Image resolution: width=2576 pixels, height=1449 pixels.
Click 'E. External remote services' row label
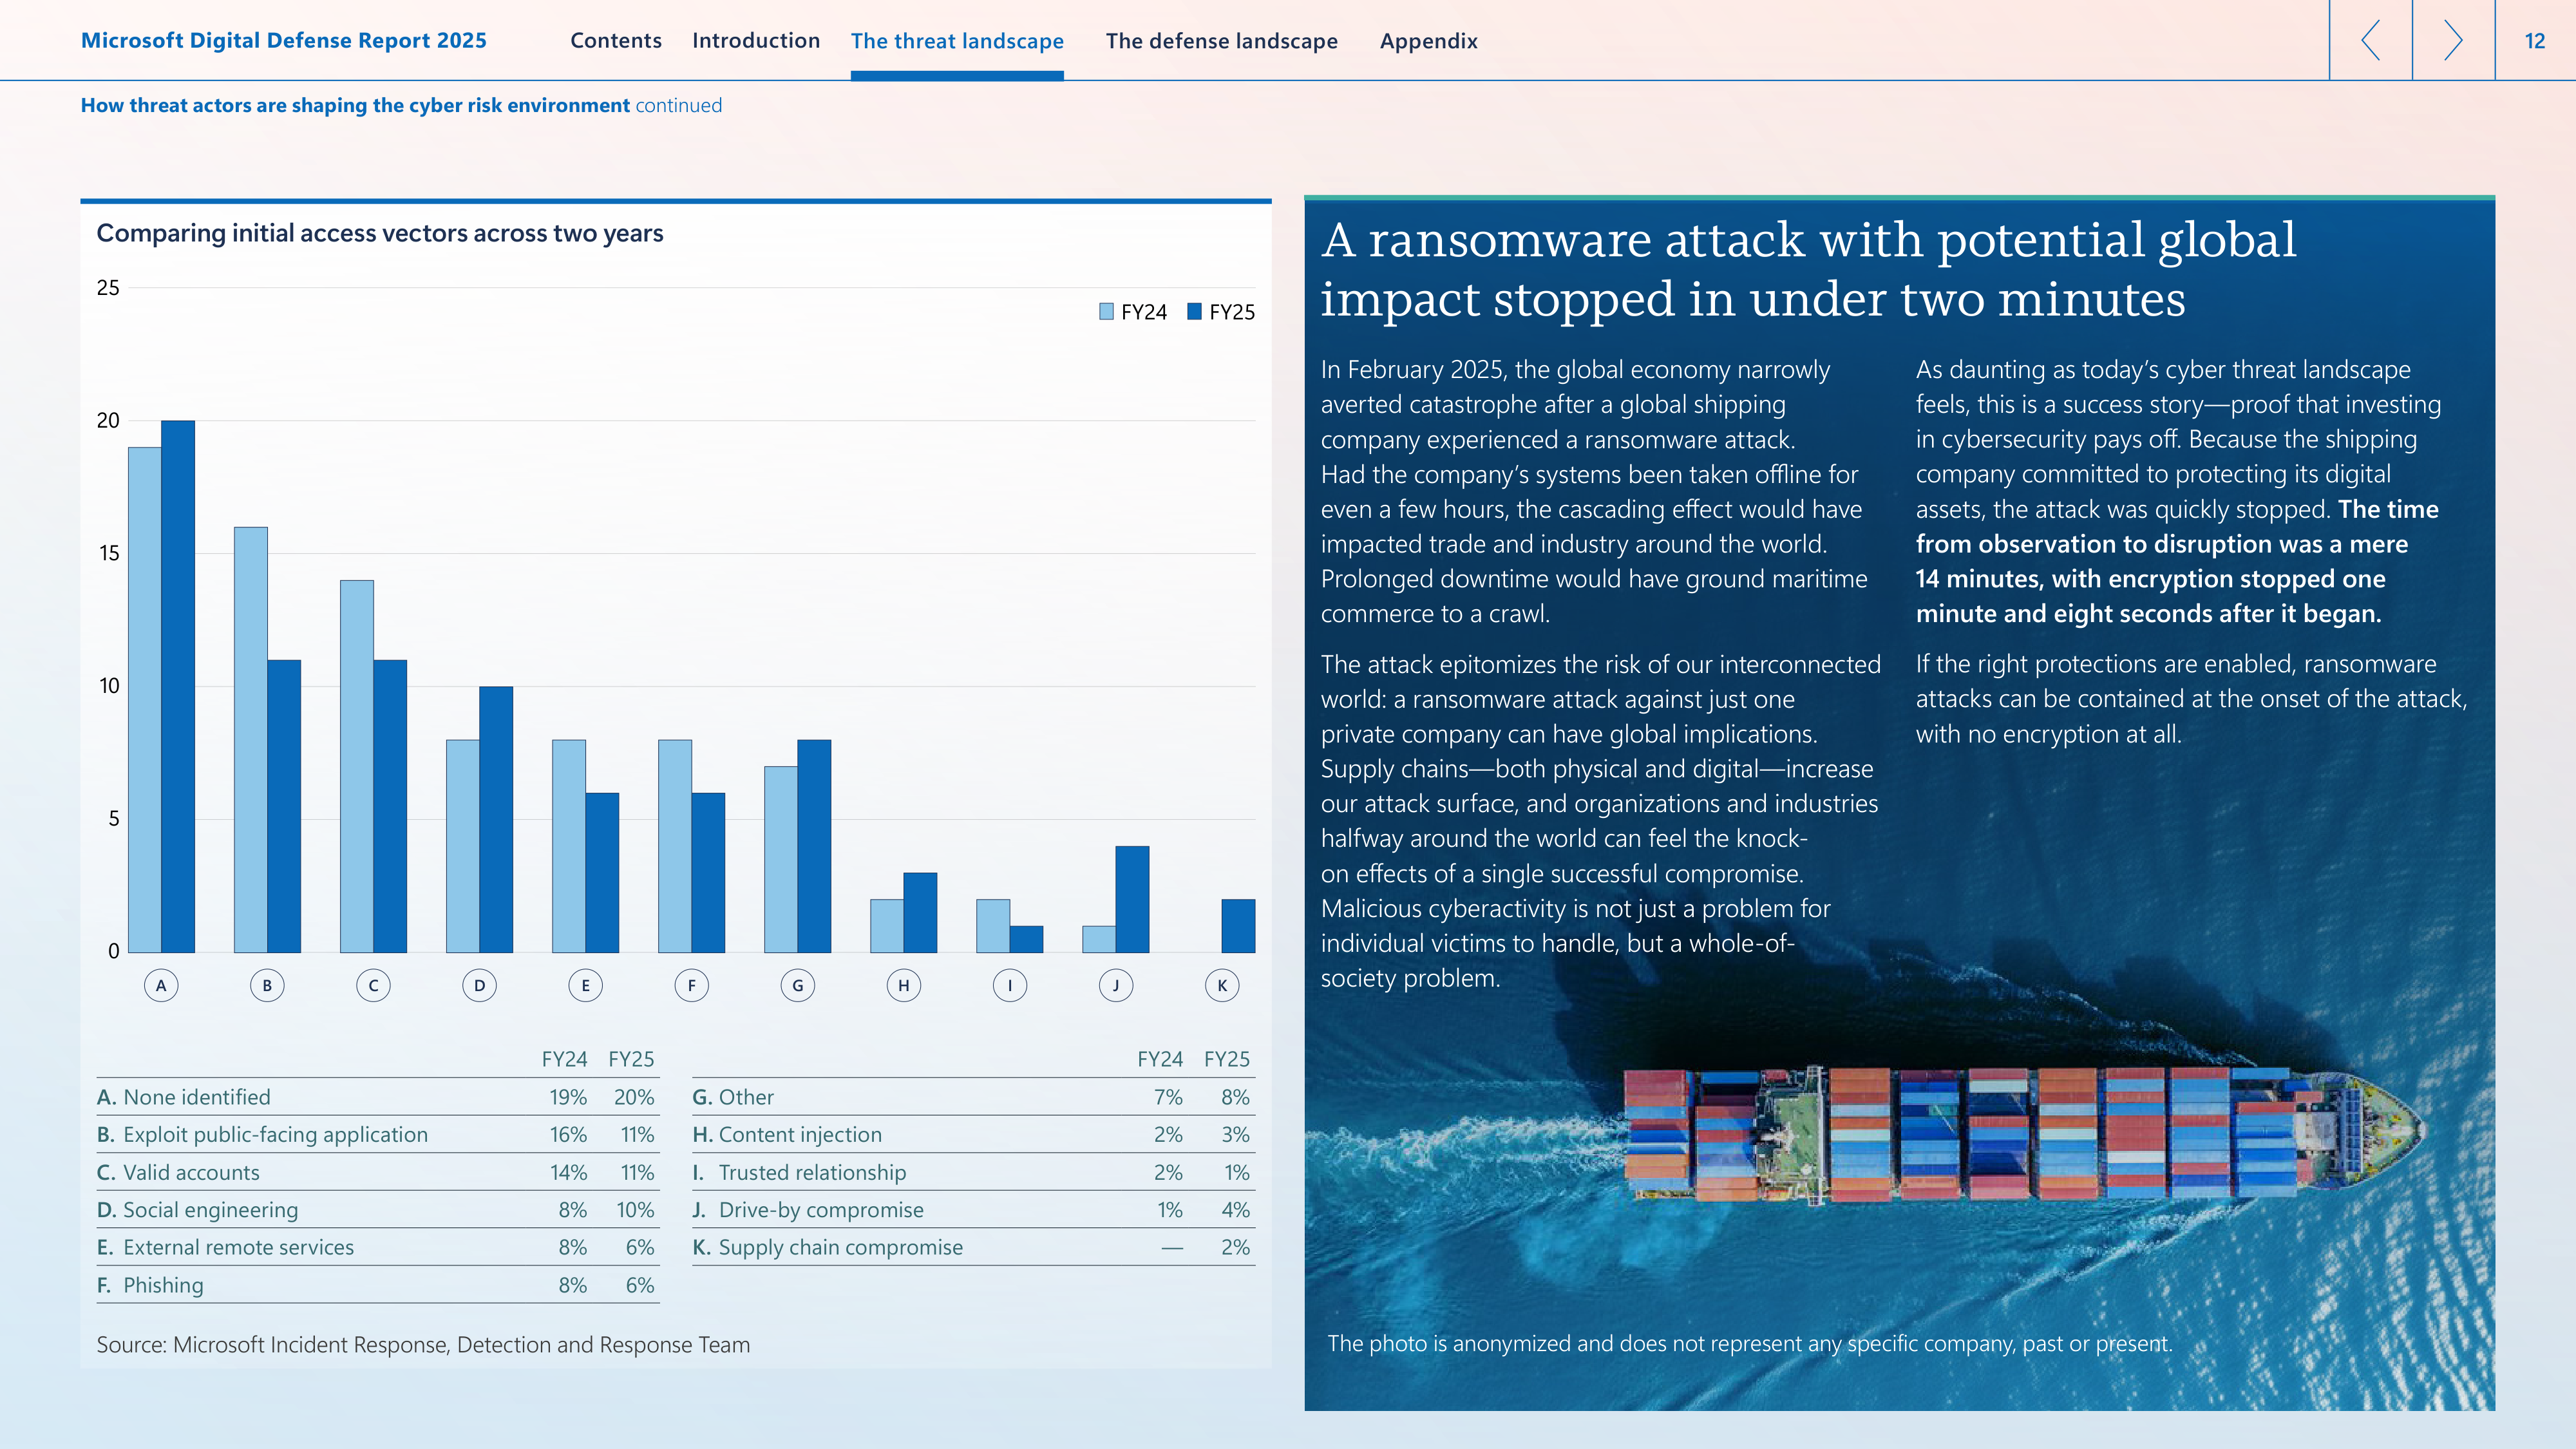click(225, 1247)
